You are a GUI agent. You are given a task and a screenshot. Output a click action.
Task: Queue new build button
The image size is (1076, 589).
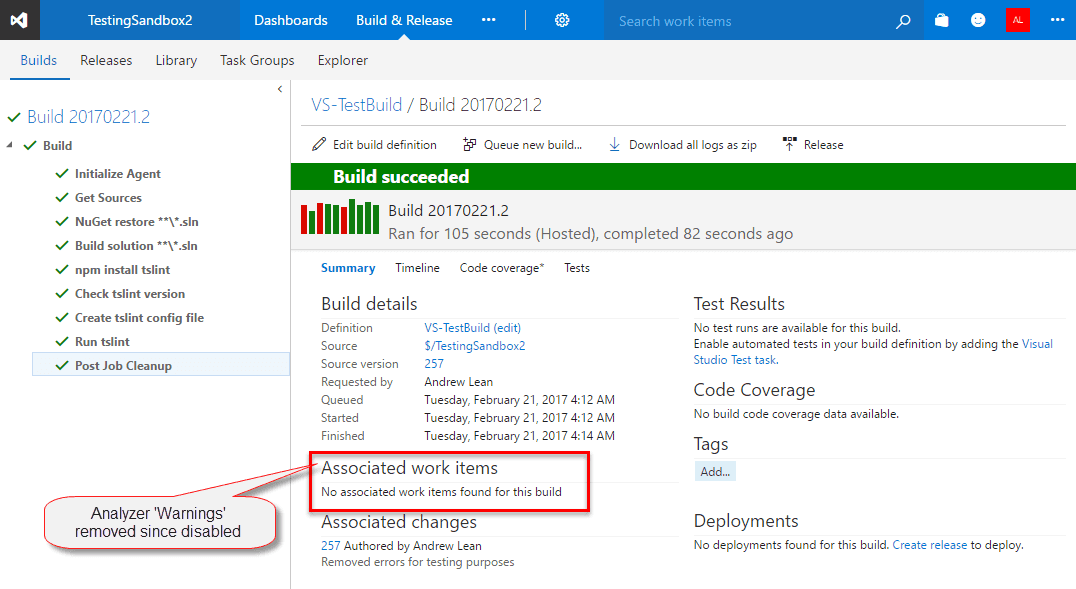(x=522, y=145)
